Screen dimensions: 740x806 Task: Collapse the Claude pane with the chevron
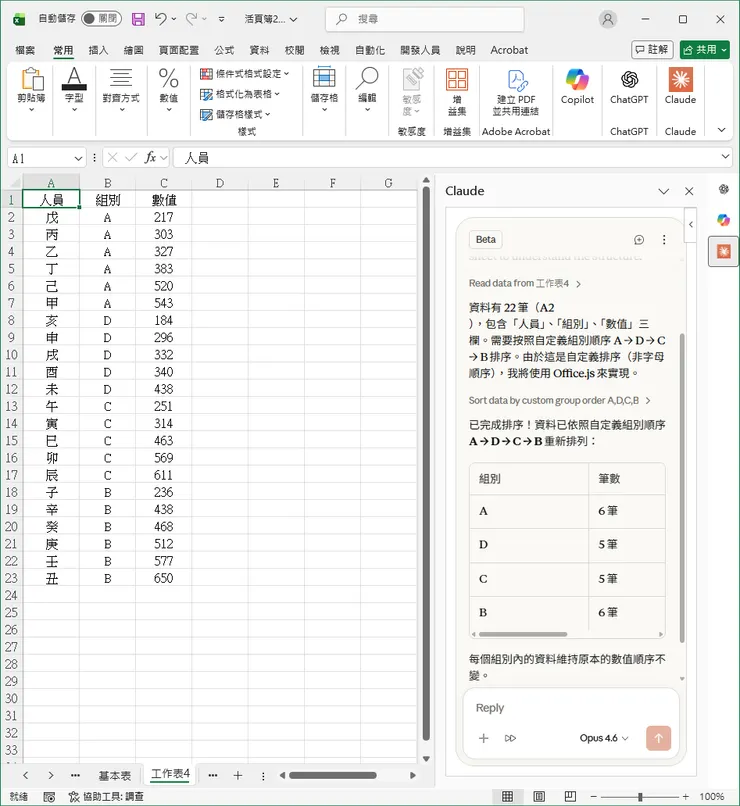coord(663,191)
